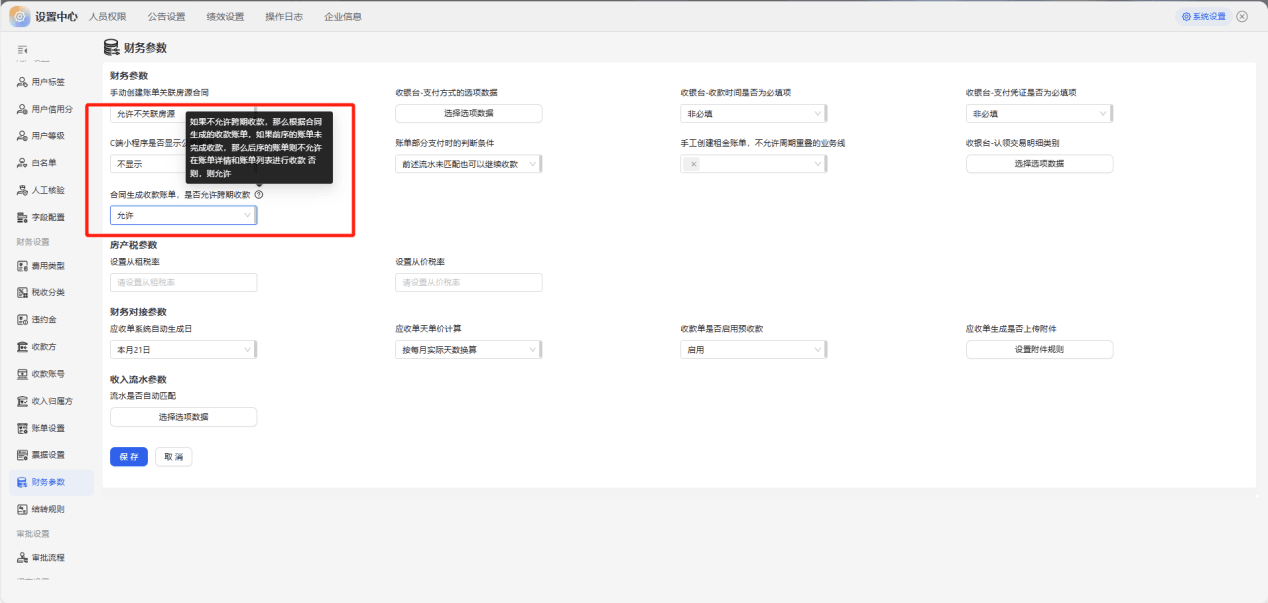Viewport: 1268px width, 603px height.
Task: Open 违约金 icon in the sidebar
Action: pyautogui.click(x=22, y=320)
